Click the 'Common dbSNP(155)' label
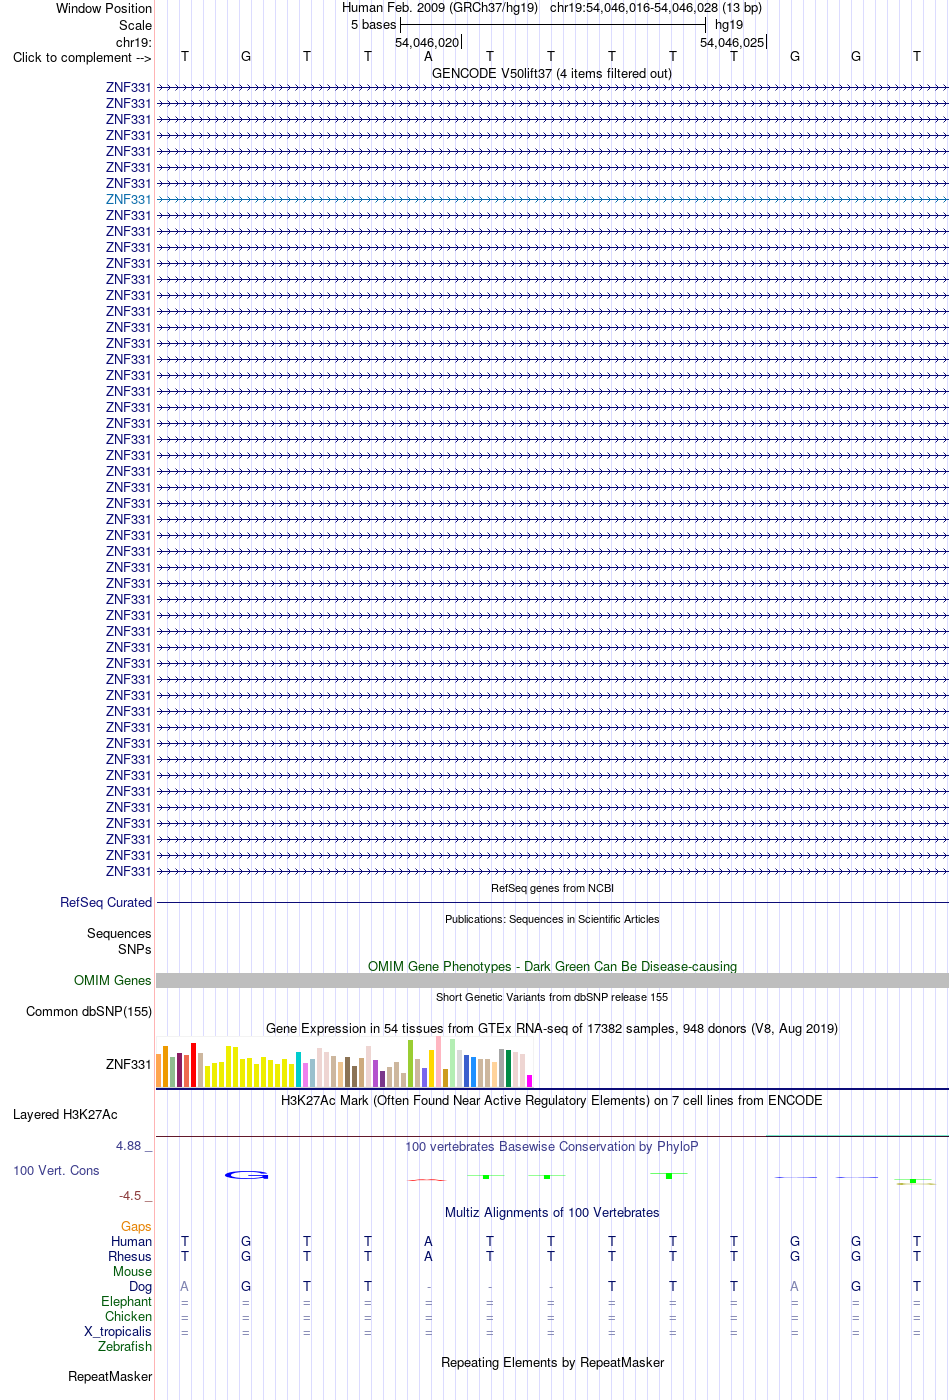This screenshot has height=1400, width=950. [89, 1011]
